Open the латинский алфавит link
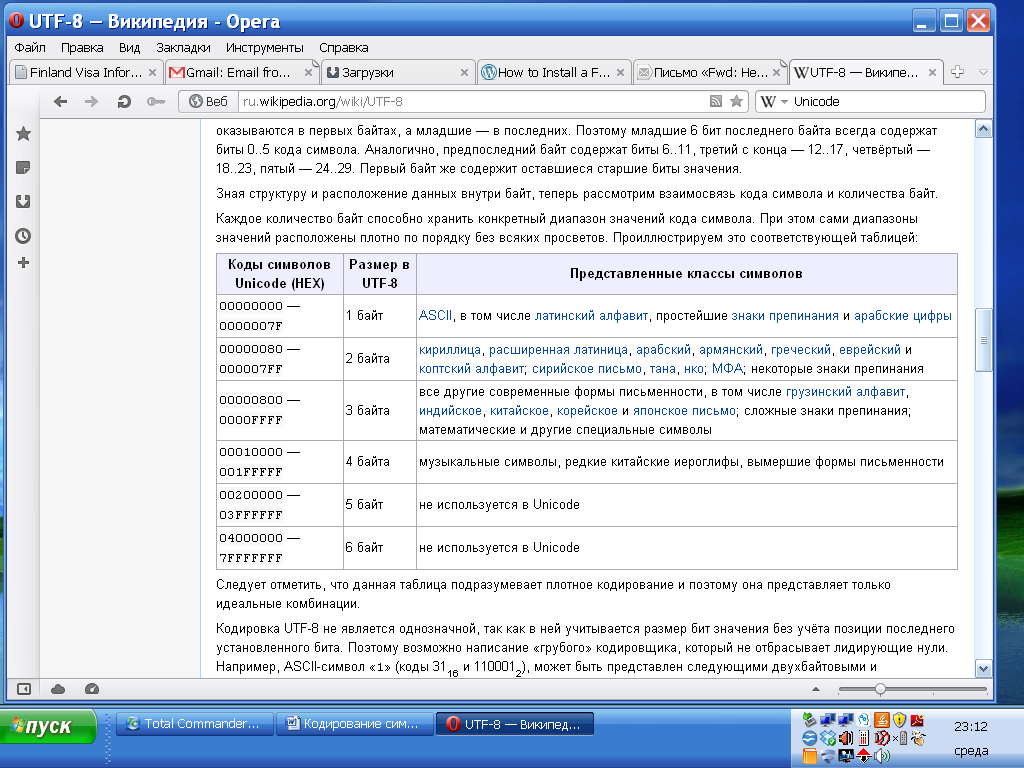The height and width of the screenshot is (768, 1024). (x=591, y=315)
